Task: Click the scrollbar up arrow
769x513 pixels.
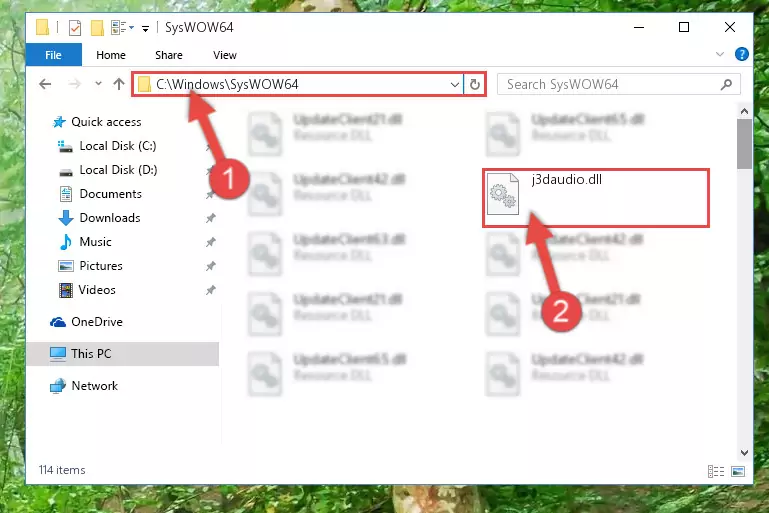Action: [x=744, y=111]
